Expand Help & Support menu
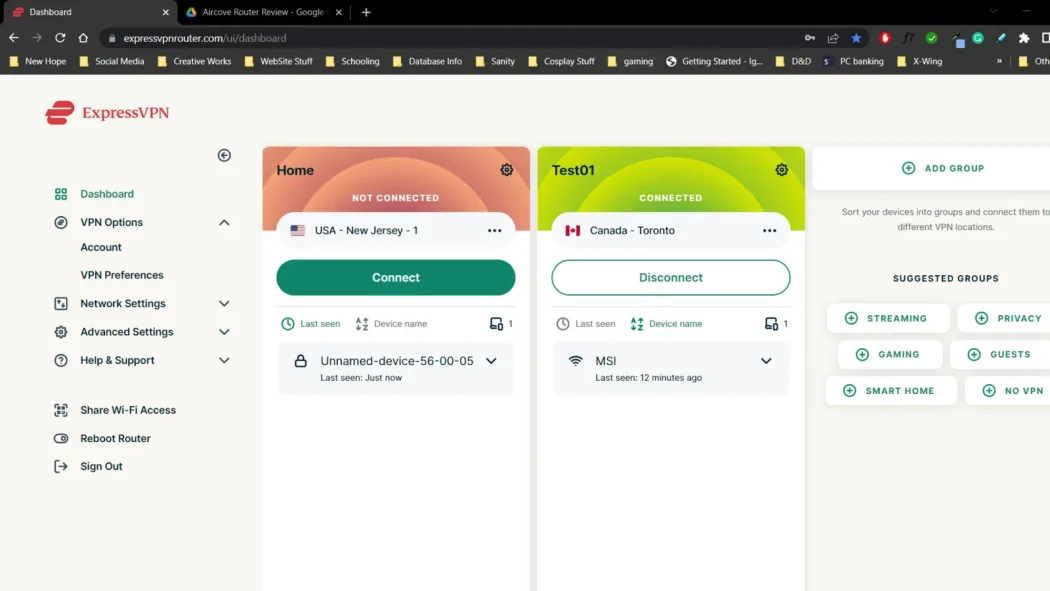 (224, 360)
